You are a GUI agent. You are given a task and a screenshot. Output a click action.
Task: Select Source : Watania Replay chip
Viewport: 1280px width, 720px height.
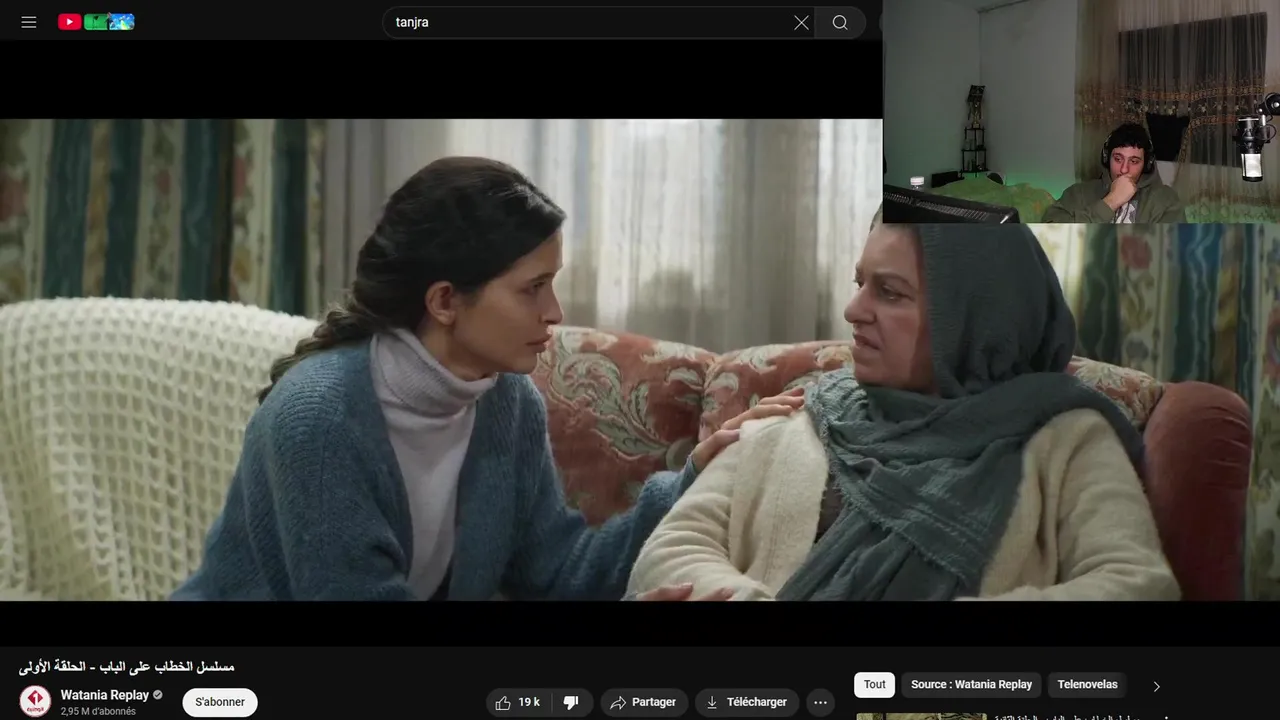point(971,685)
